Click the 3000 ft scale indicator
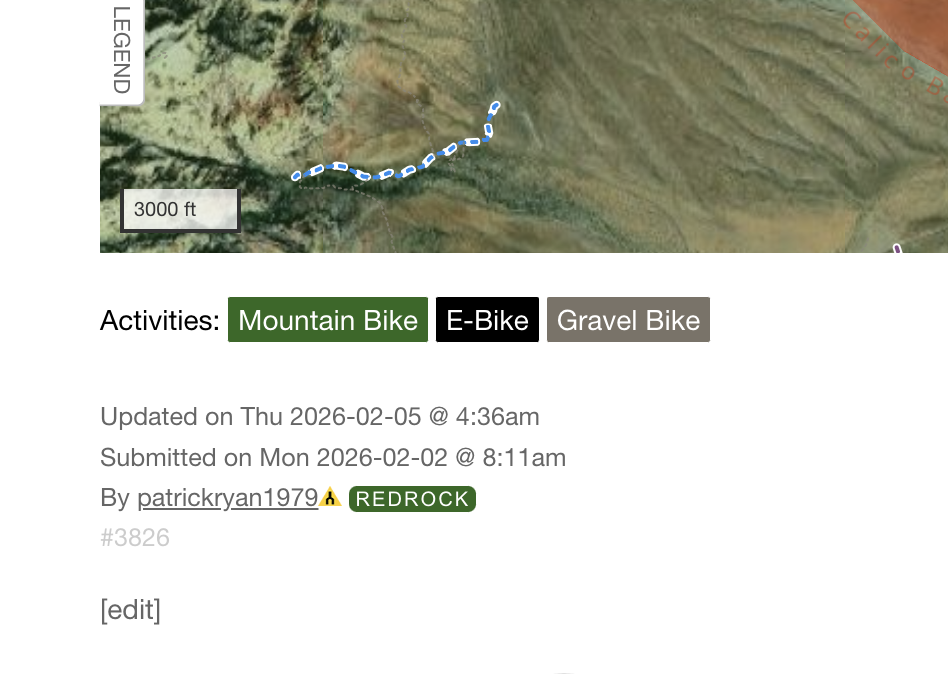This screenshot has width=948, height=674. (179, 209)
